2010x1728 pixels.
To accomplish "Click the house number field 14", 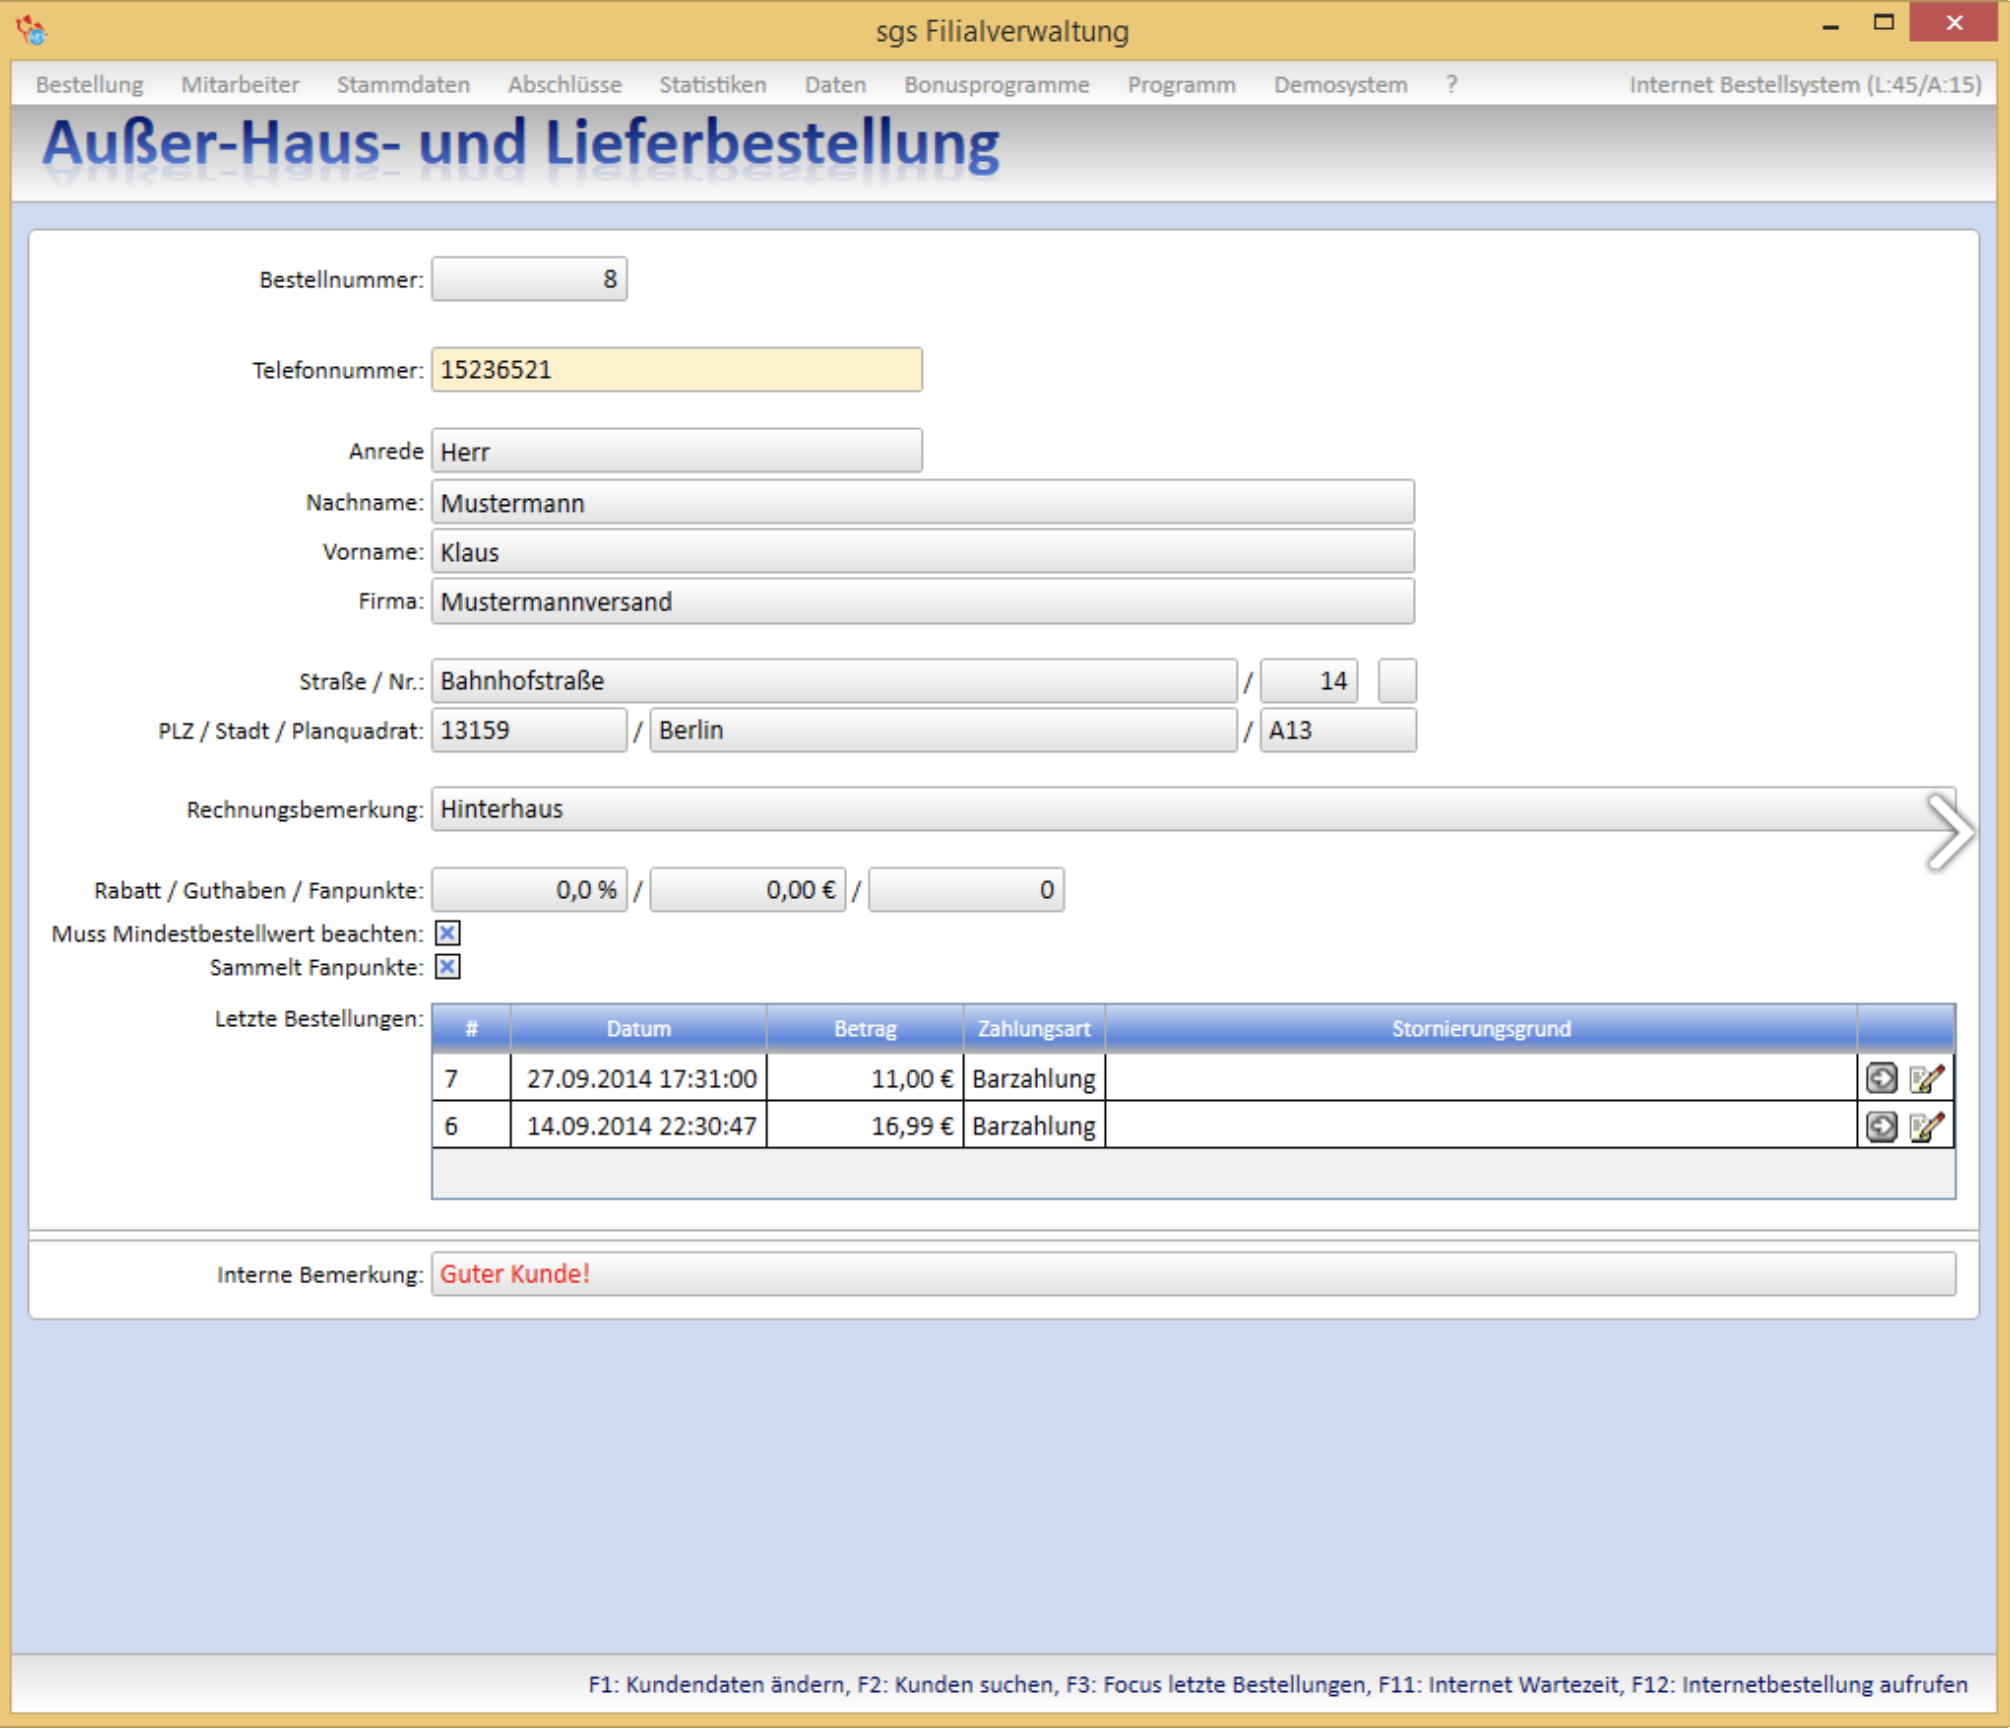I will [x=1309, y=681].
